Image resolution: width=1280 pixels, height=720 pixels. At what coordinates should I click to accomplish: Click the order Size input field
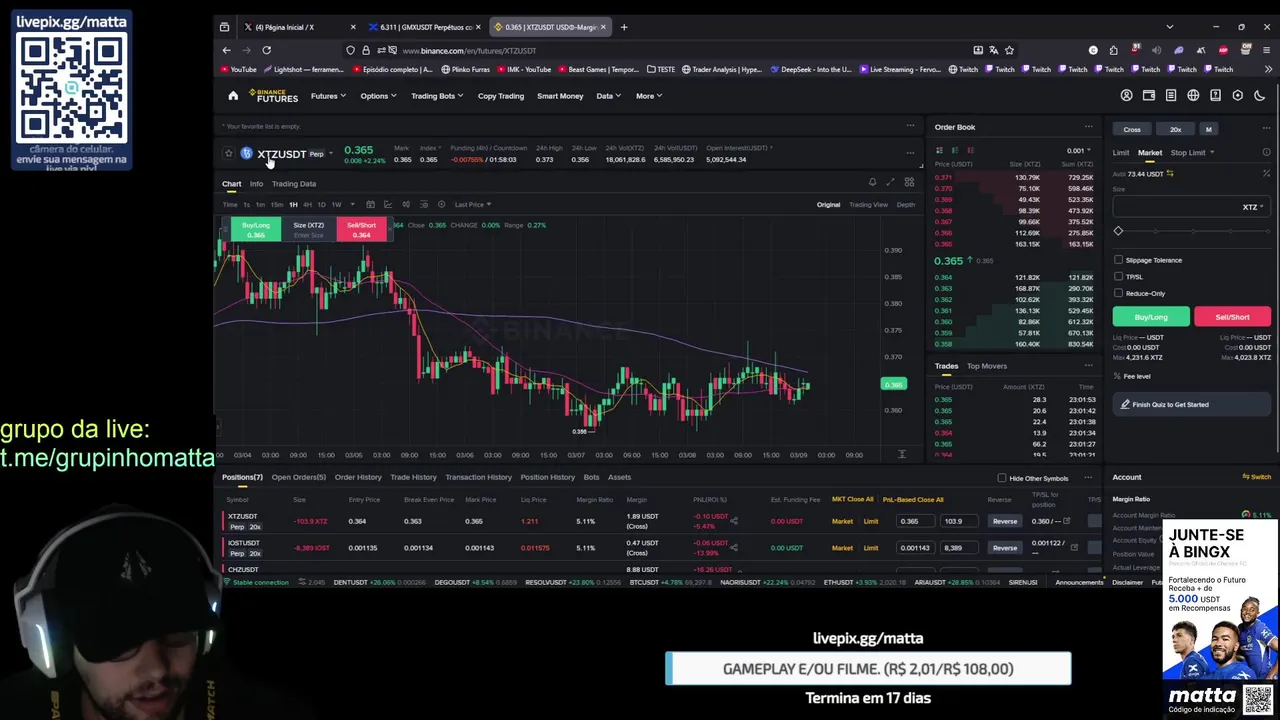1191,207
